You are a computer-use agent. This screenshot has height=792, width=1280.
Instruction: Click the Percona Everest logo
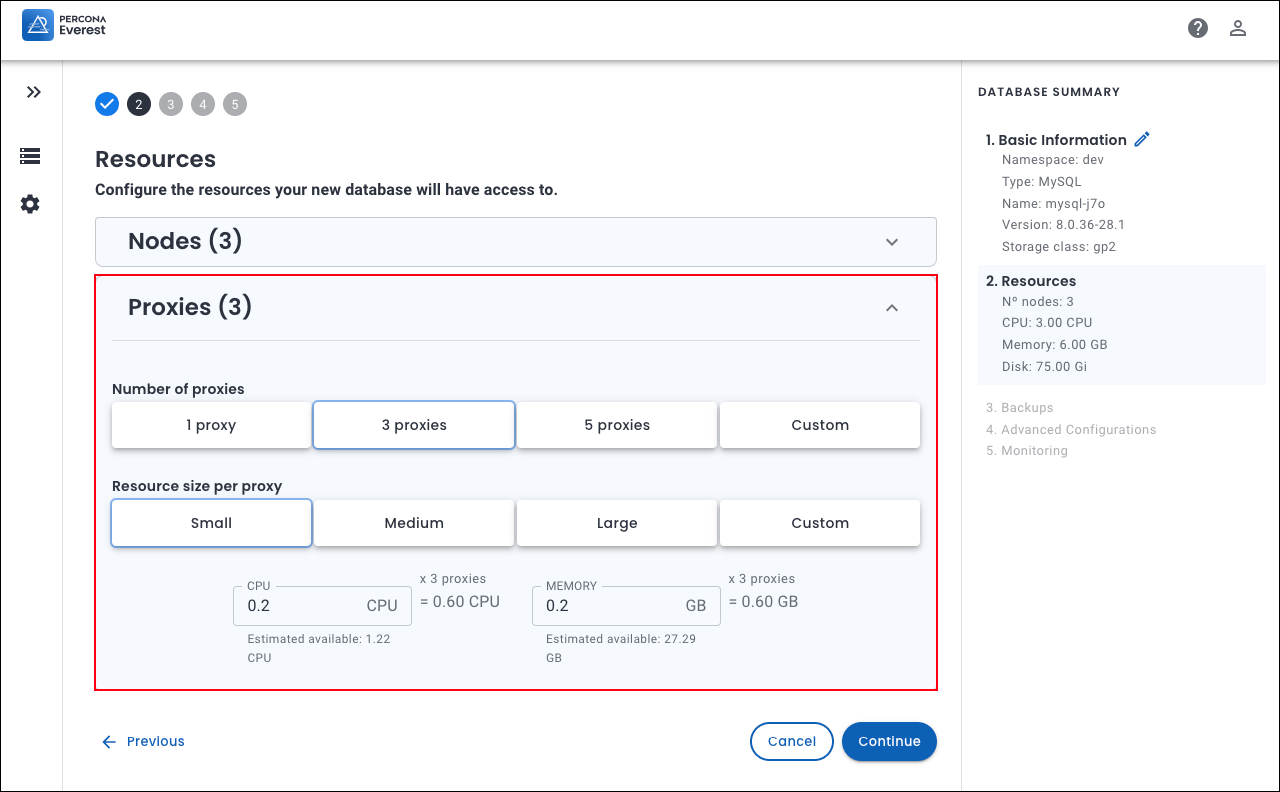[64, 25]
